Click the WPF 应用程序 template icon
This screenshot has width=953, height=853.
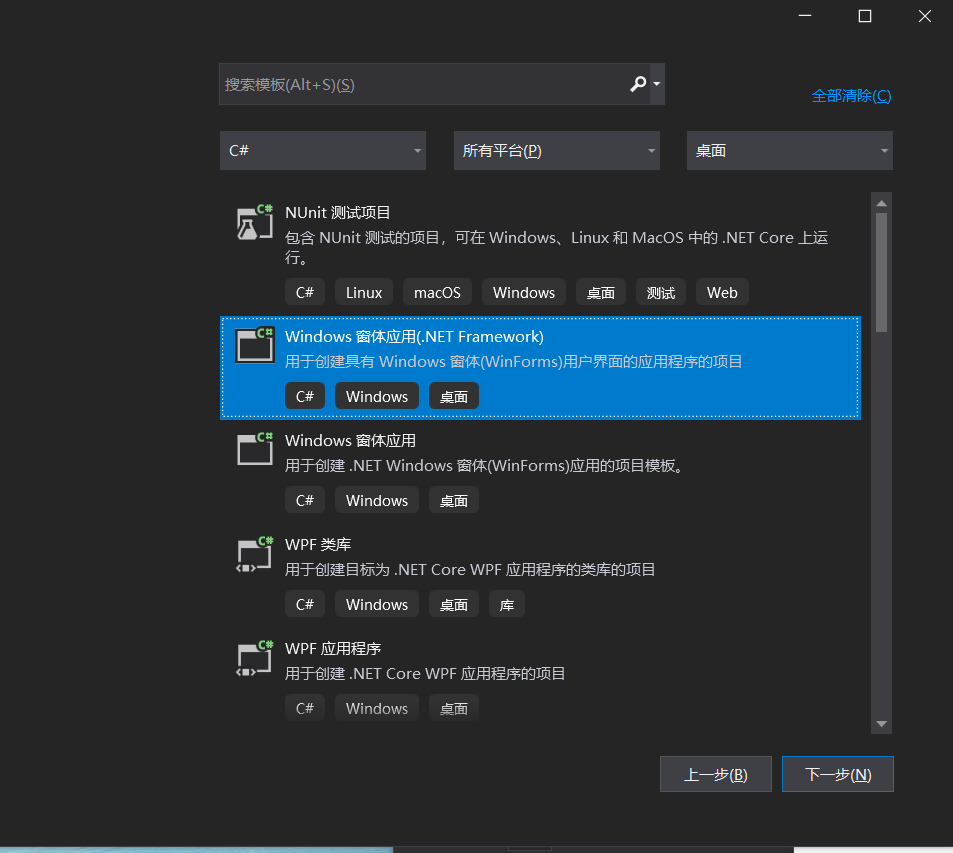click(x=255, y=658)
